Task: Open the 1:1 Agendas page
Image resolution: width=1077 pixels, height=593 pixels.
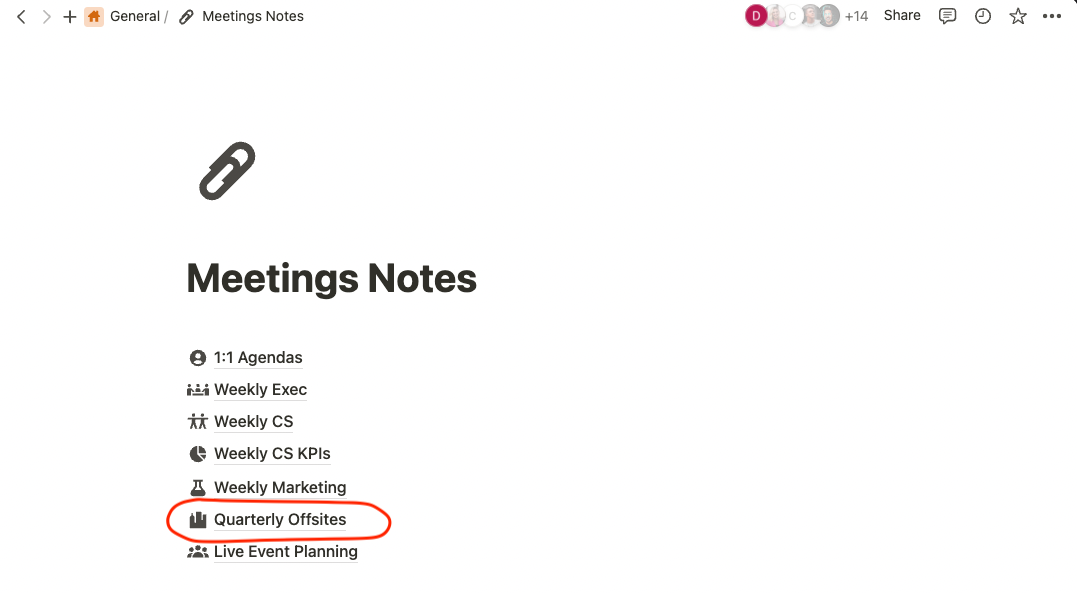Action: pos(258,357)
